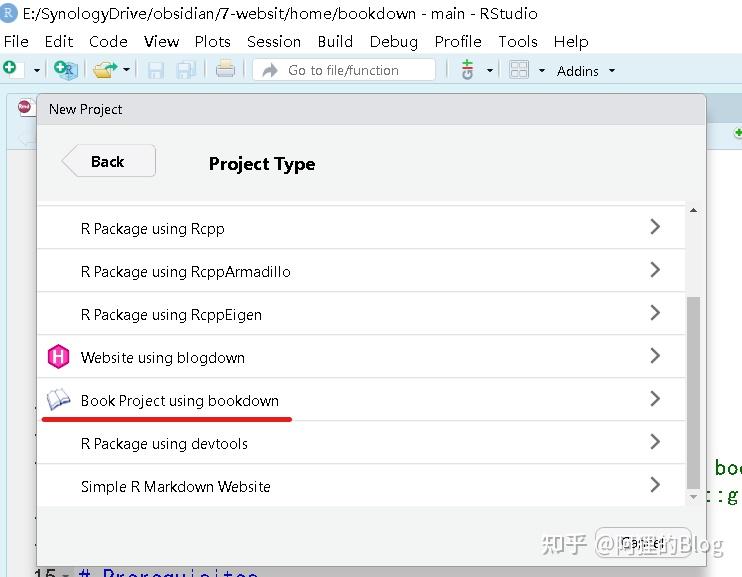Click the Save current document icon
Viewport: 742px width, 577px height.
(x=156, y=70)
